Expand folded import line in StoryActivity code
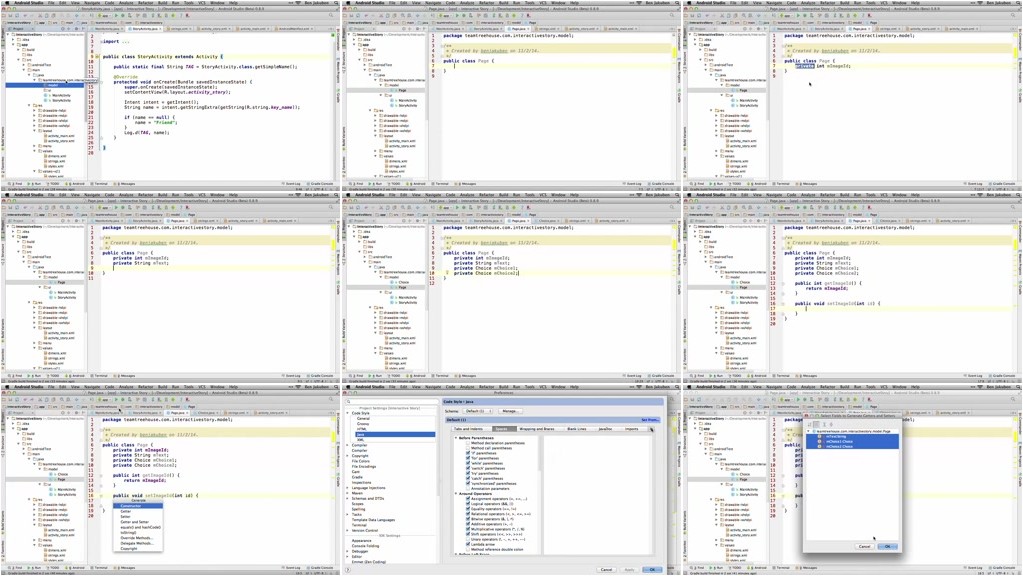Image resolution: width=1023 pixels, height=576 pixels. click(101, 42)
